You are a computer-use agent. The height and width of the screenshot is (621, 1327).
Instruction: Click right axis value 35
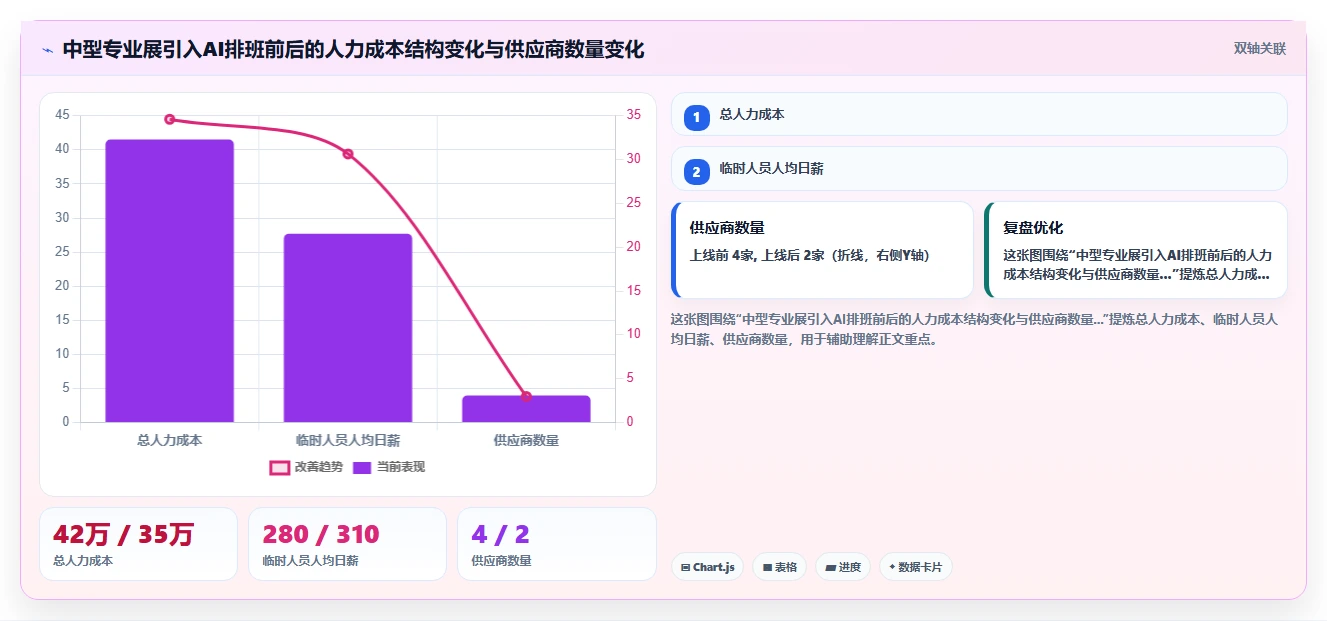[x=634, y=115]
